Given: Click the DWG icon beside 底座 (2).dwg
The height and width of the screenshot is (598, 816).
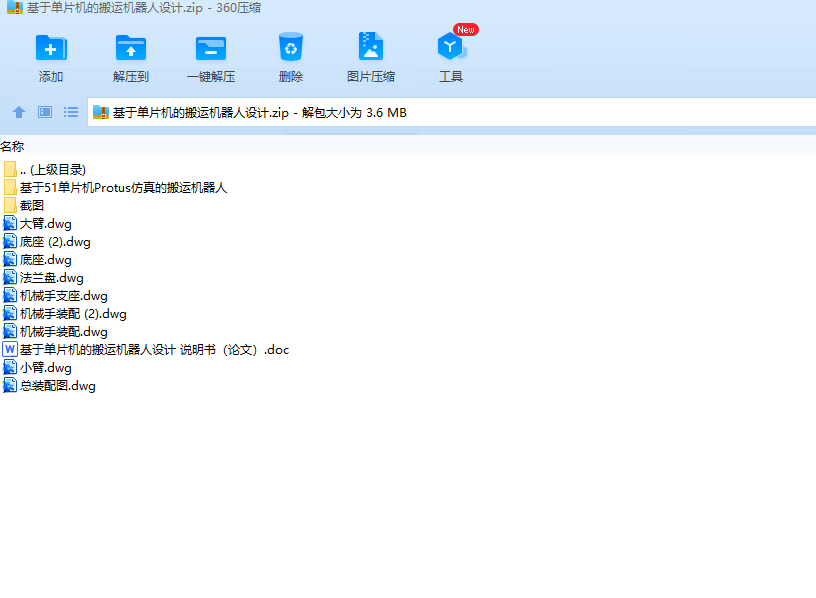Looking at the screenshot, I should 10,241.
